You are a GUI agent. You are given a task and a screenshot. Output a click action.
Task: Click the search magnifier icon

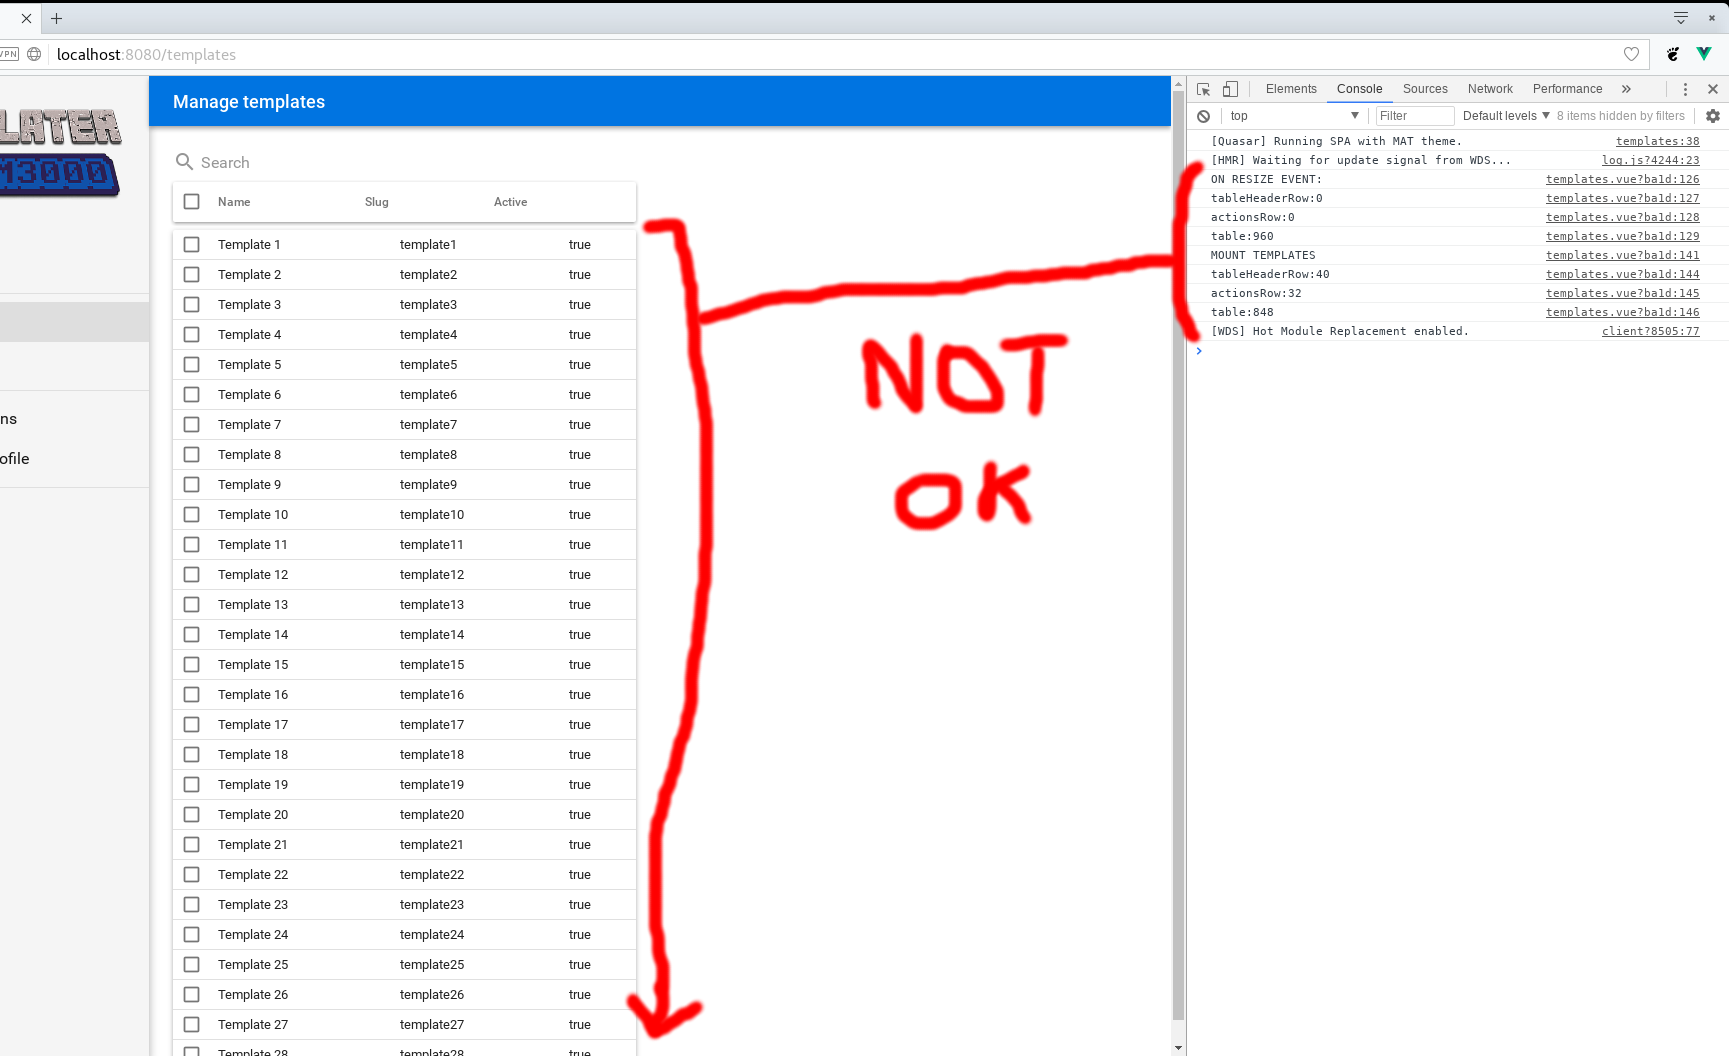pos(184,162)
